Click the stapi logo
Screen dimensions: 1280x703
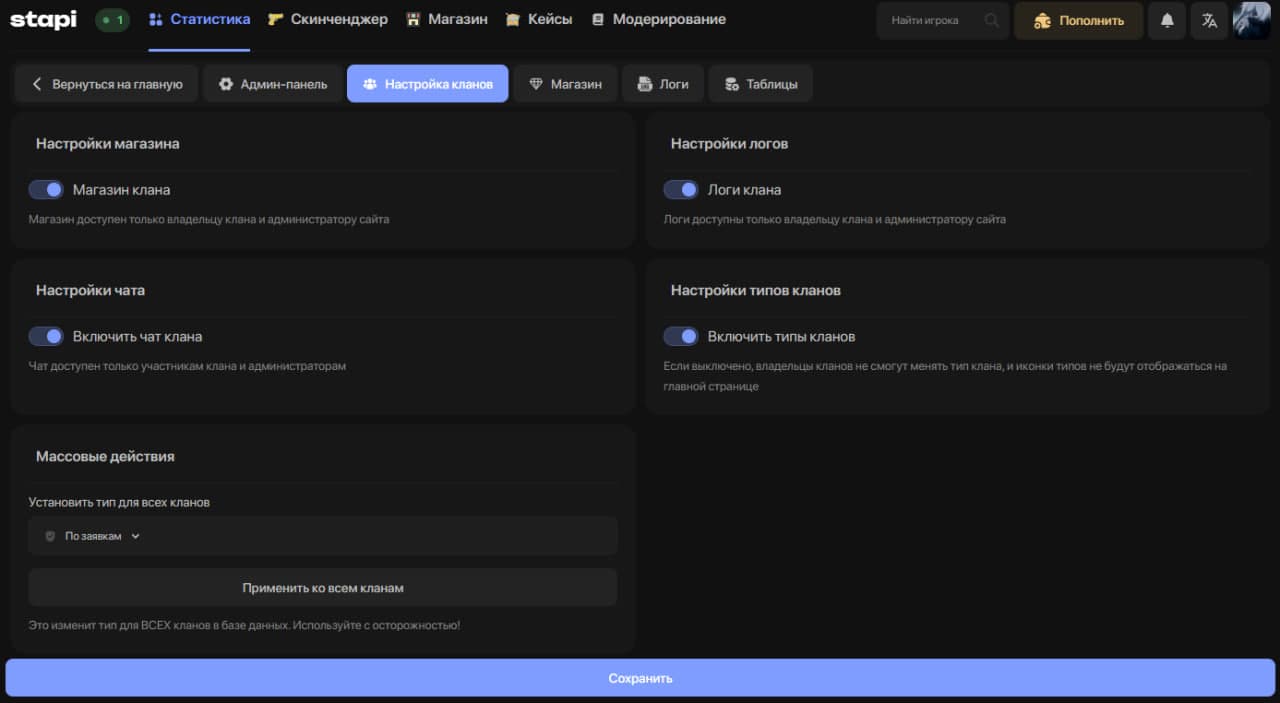click(x=43, y=19)
